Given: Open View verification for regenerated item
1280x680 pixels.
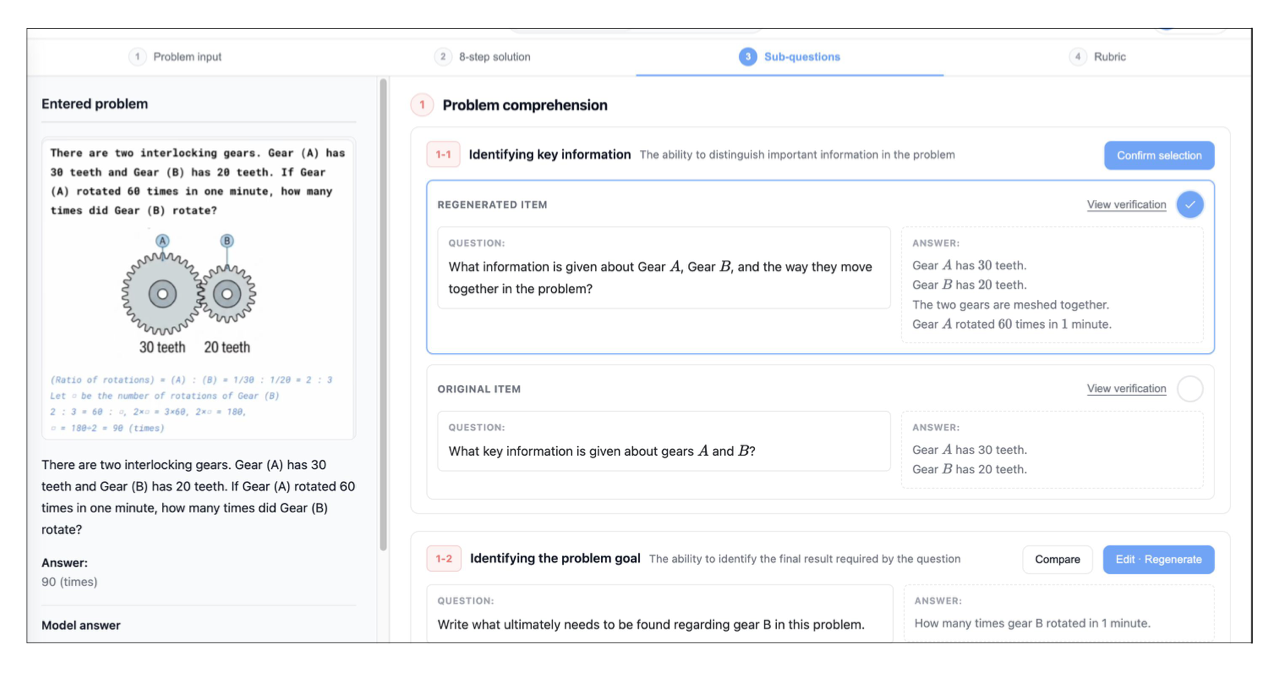Looking at the screenshot, I should tap(1126, 204).
